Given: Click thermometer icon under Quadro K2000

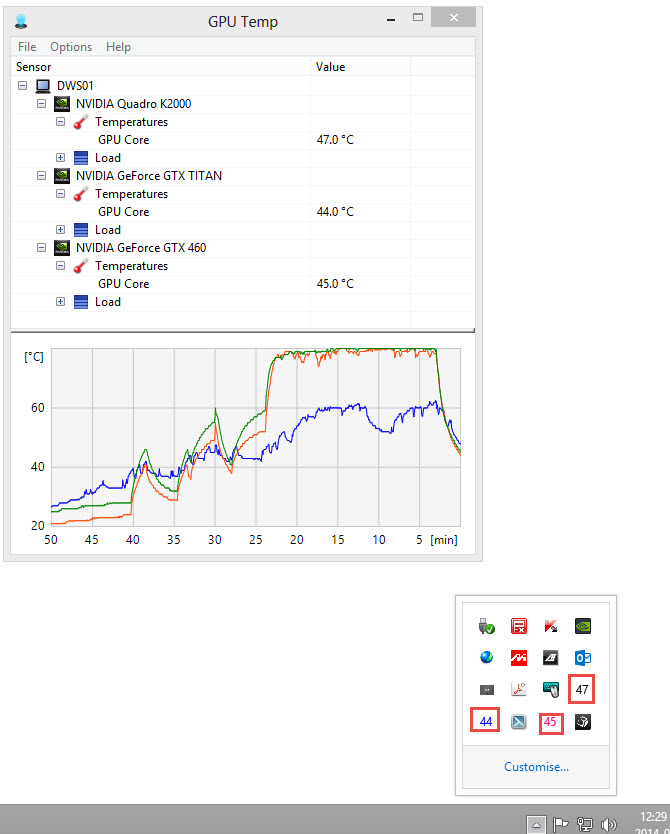Looking at the screenshot, I should coord(81,122).
